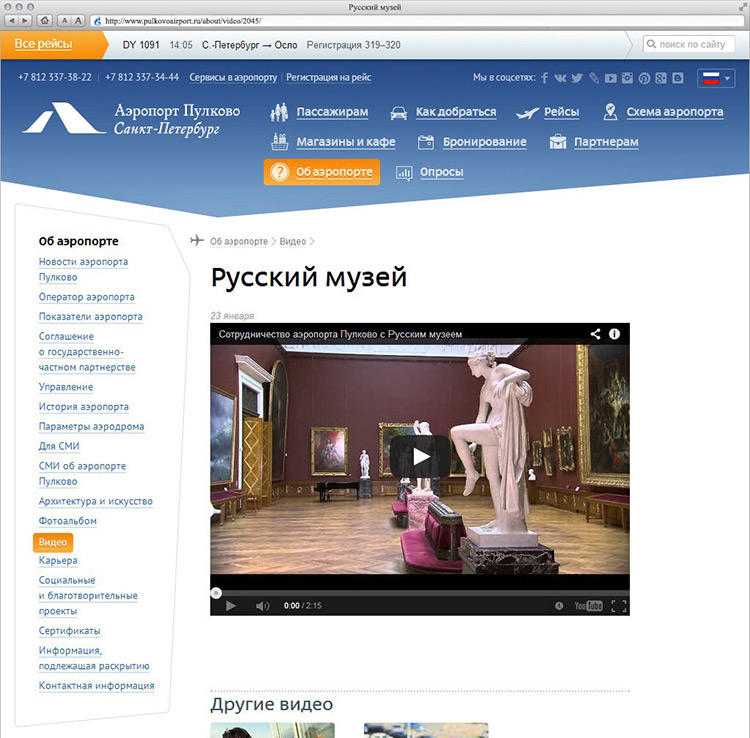Open Партнерам menu item

pos(606,142)
